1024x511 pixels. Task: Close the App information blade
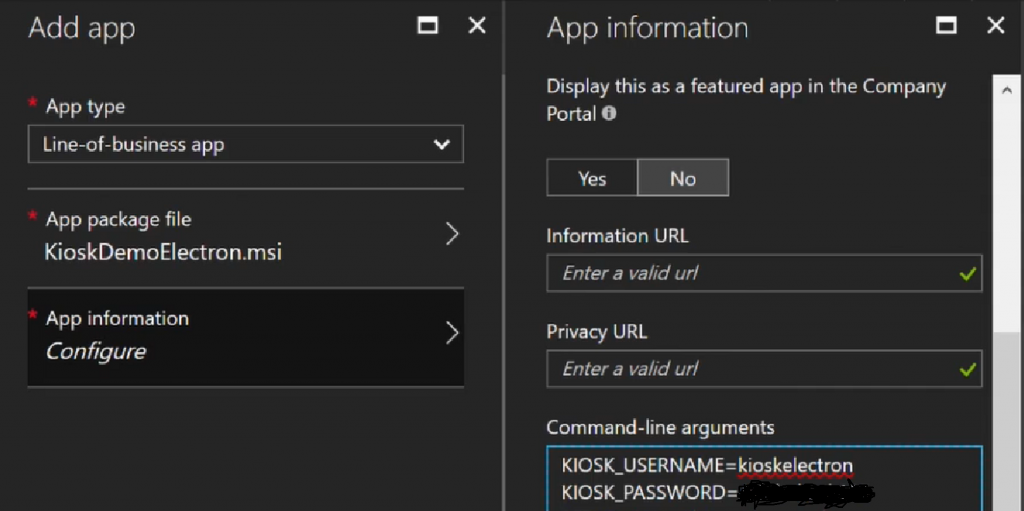tap(995, 25)
